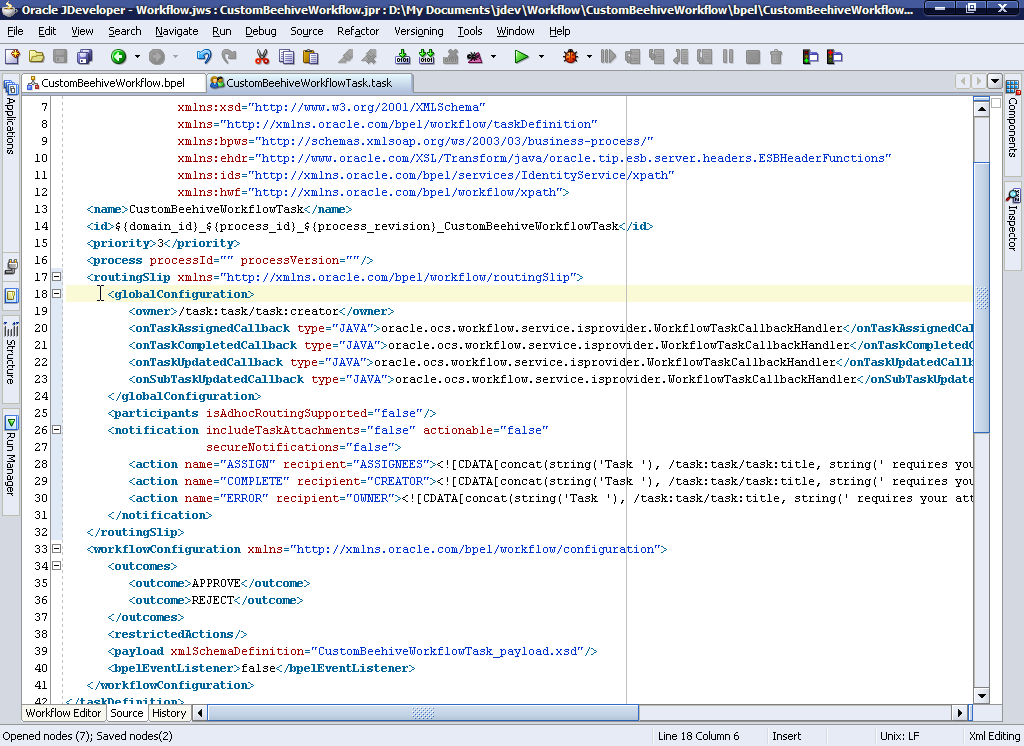The image size is (1024, 746).
Task: Collapse the workflowConfiguration element on line 33
Action: 56,549
